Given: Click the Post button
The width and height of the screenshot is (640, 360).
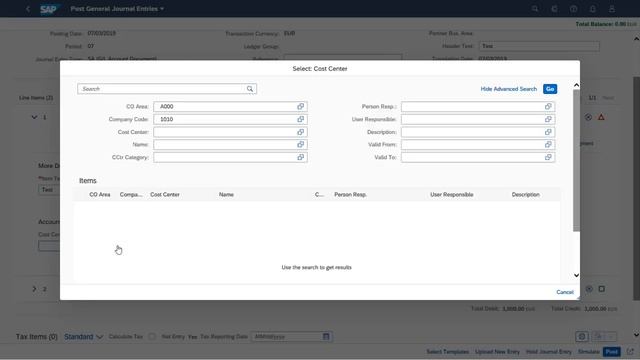Looking at the screenshot, I should pos(611,351).
